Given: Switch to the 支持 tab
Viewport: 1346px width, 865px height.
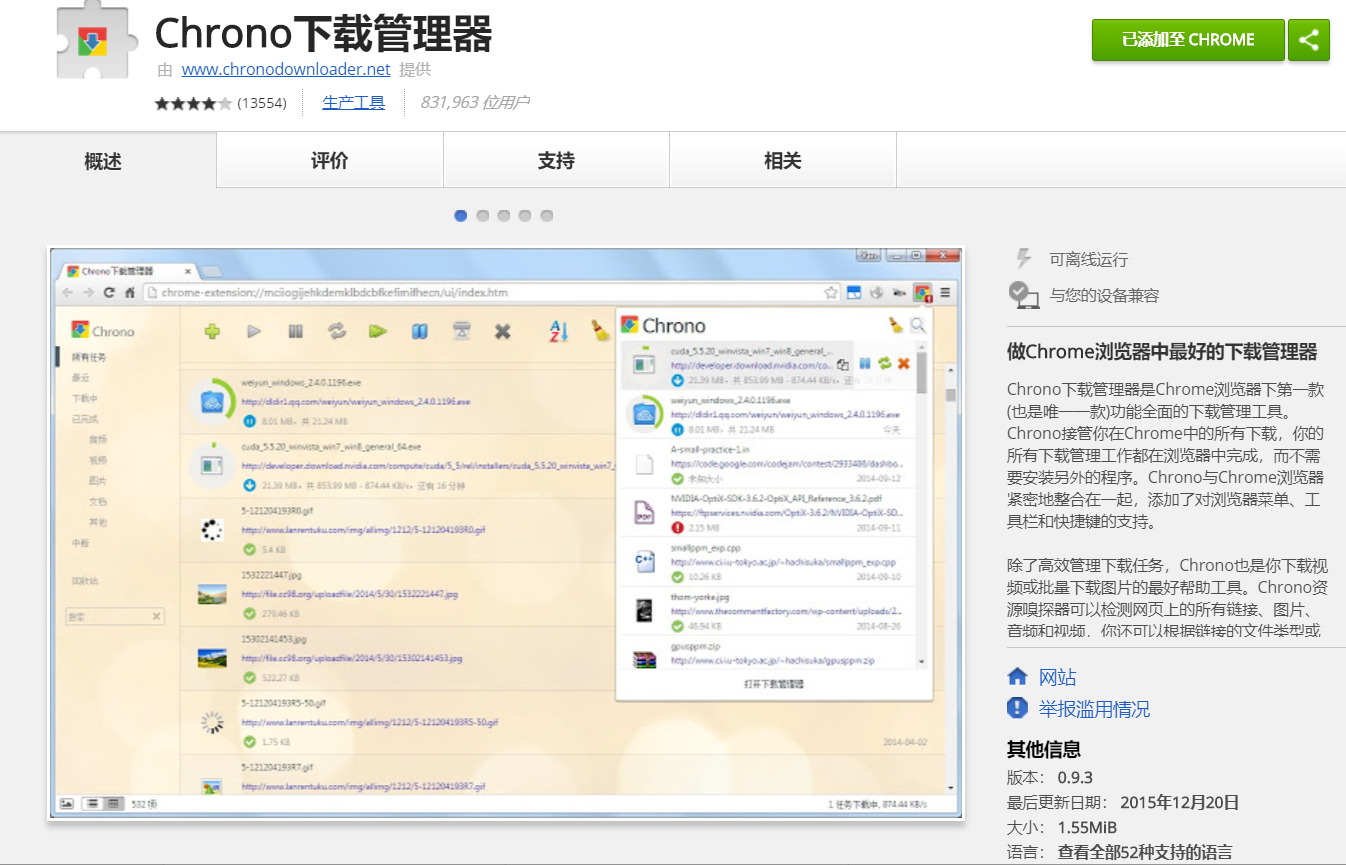Looking at the screenshot, I should [556, 160].
